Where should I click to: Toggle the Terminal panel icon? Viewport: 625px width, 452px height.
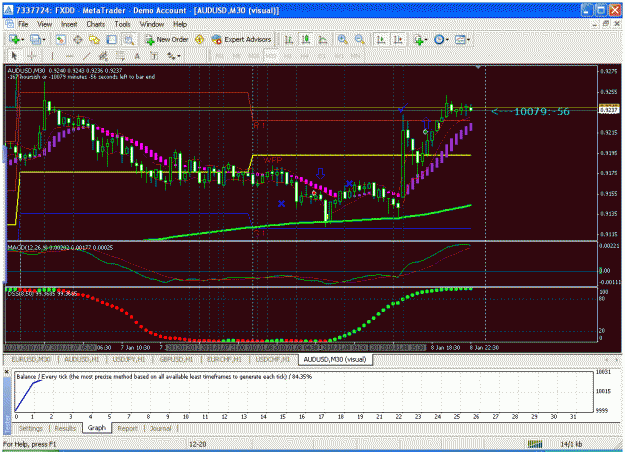point(112,39)
